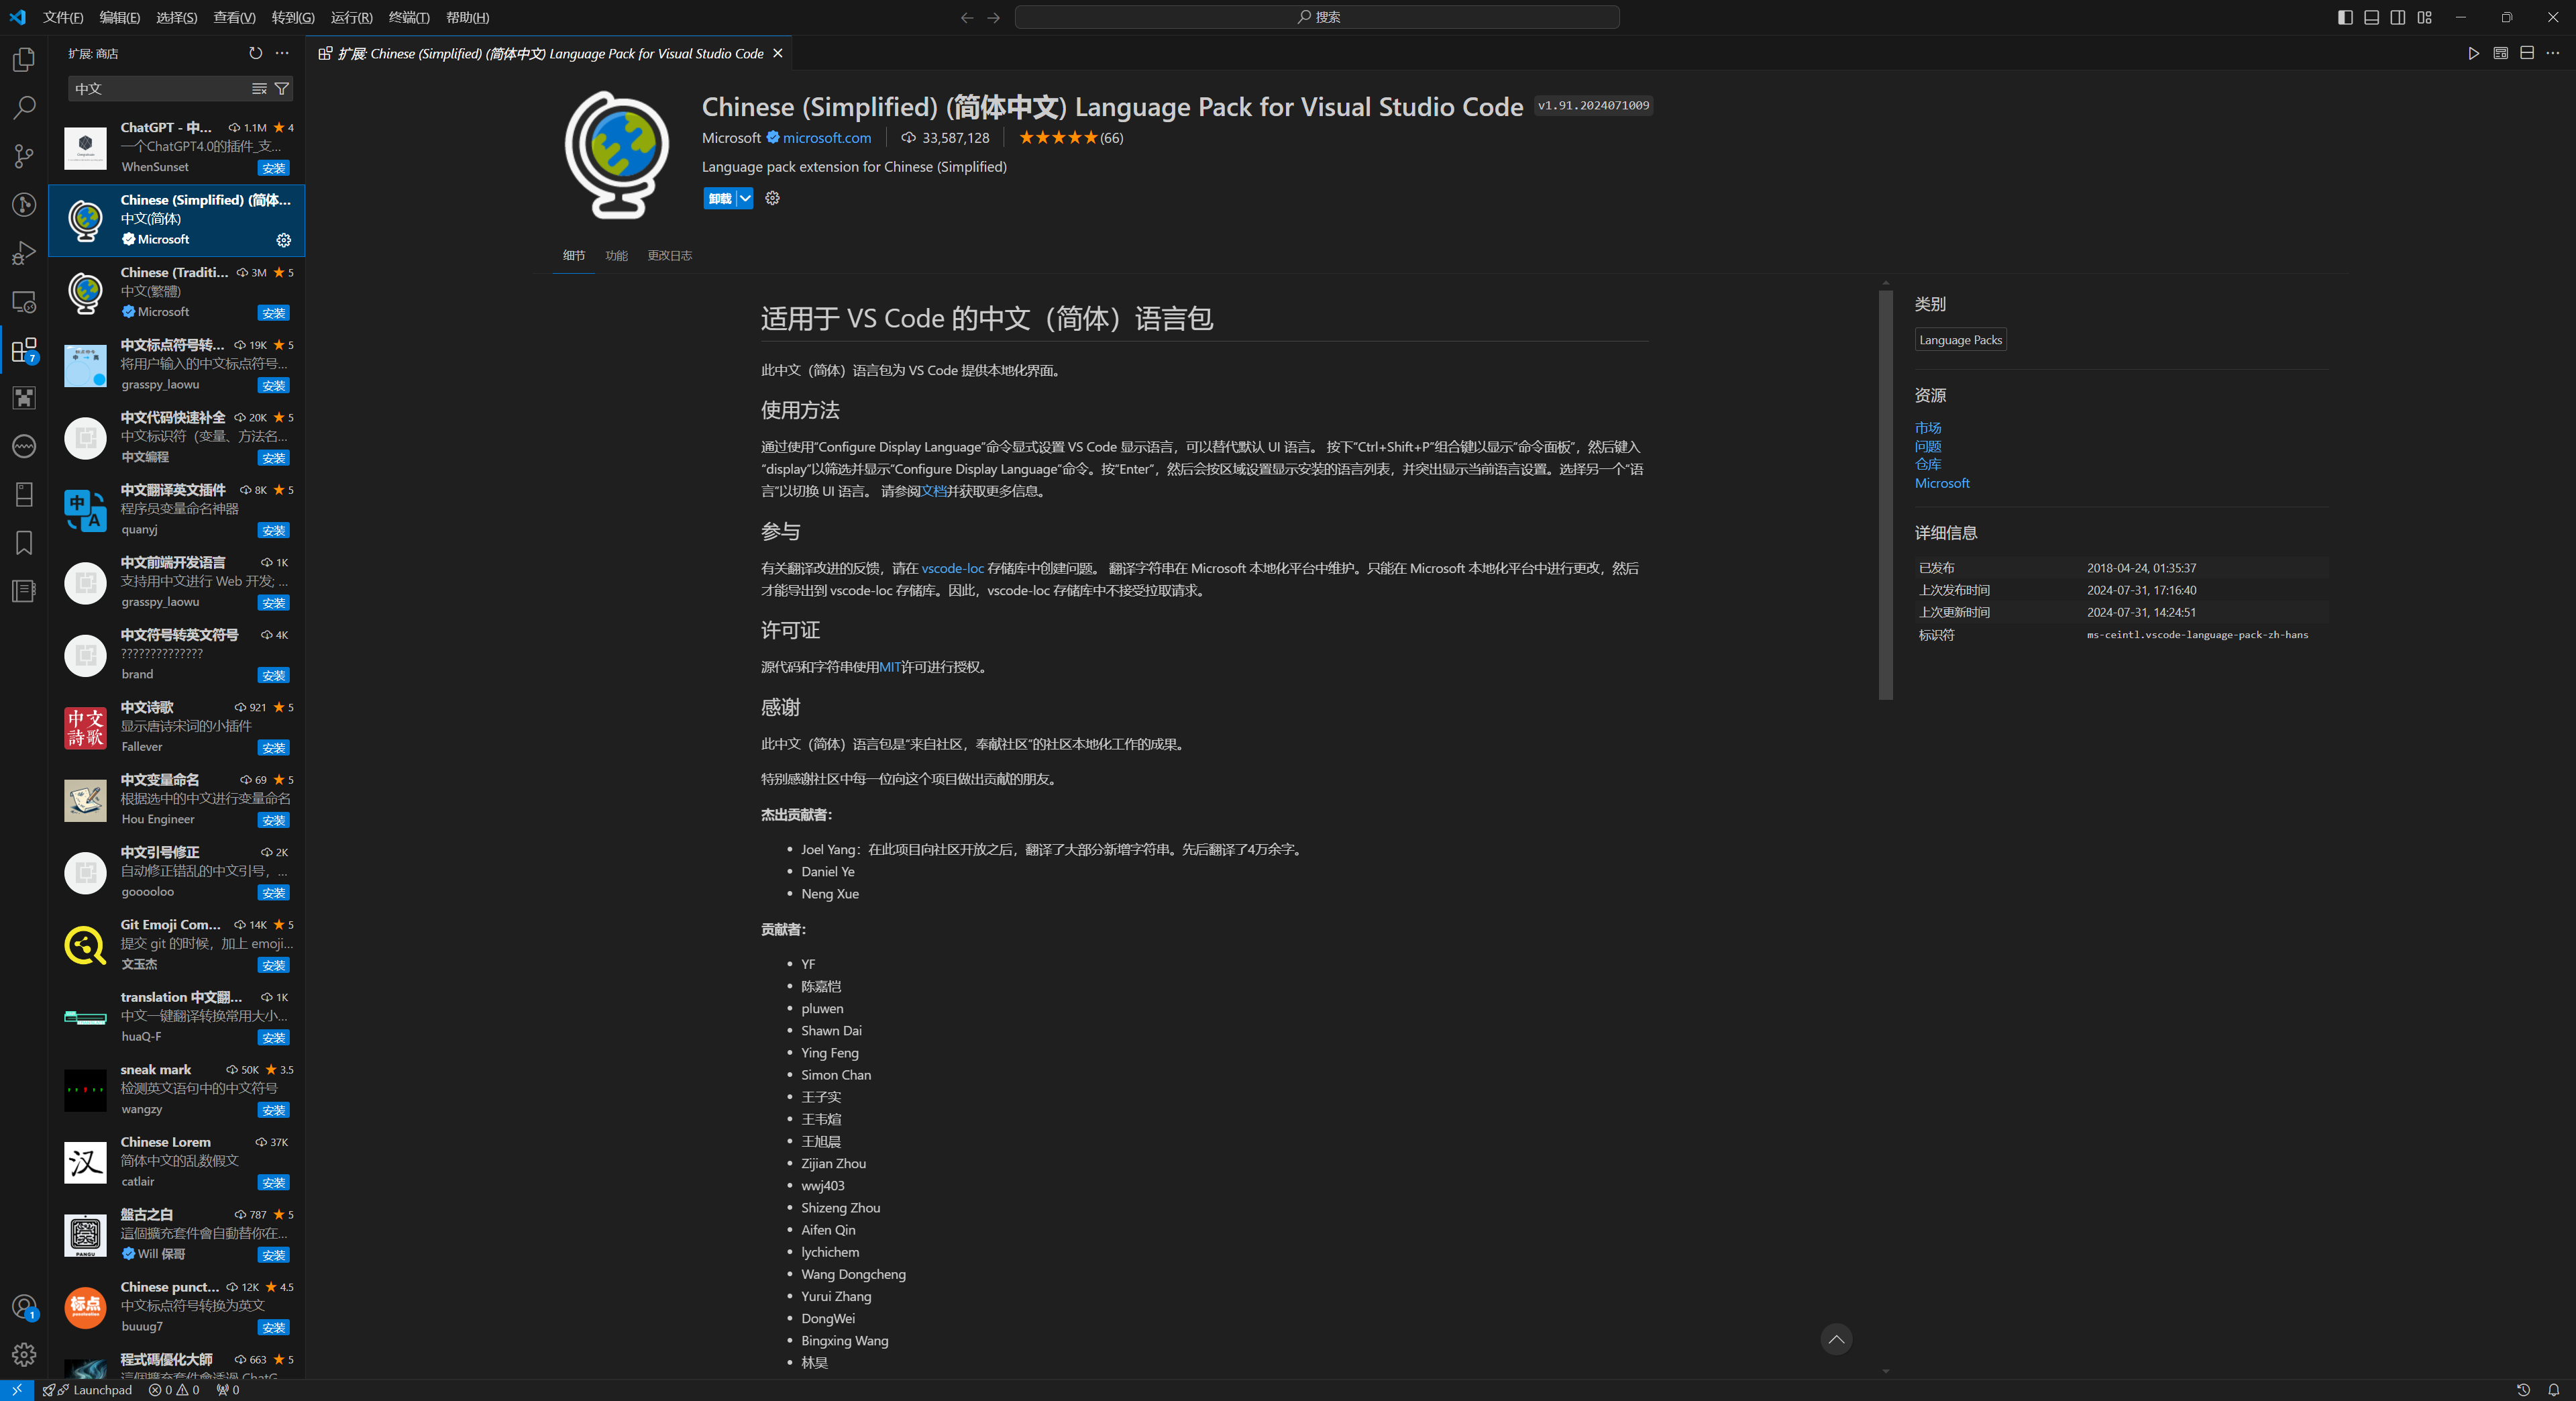2576x1401 pixels.
Task: Click the vscode-loc repository link
Action: (x=952, y=568)
